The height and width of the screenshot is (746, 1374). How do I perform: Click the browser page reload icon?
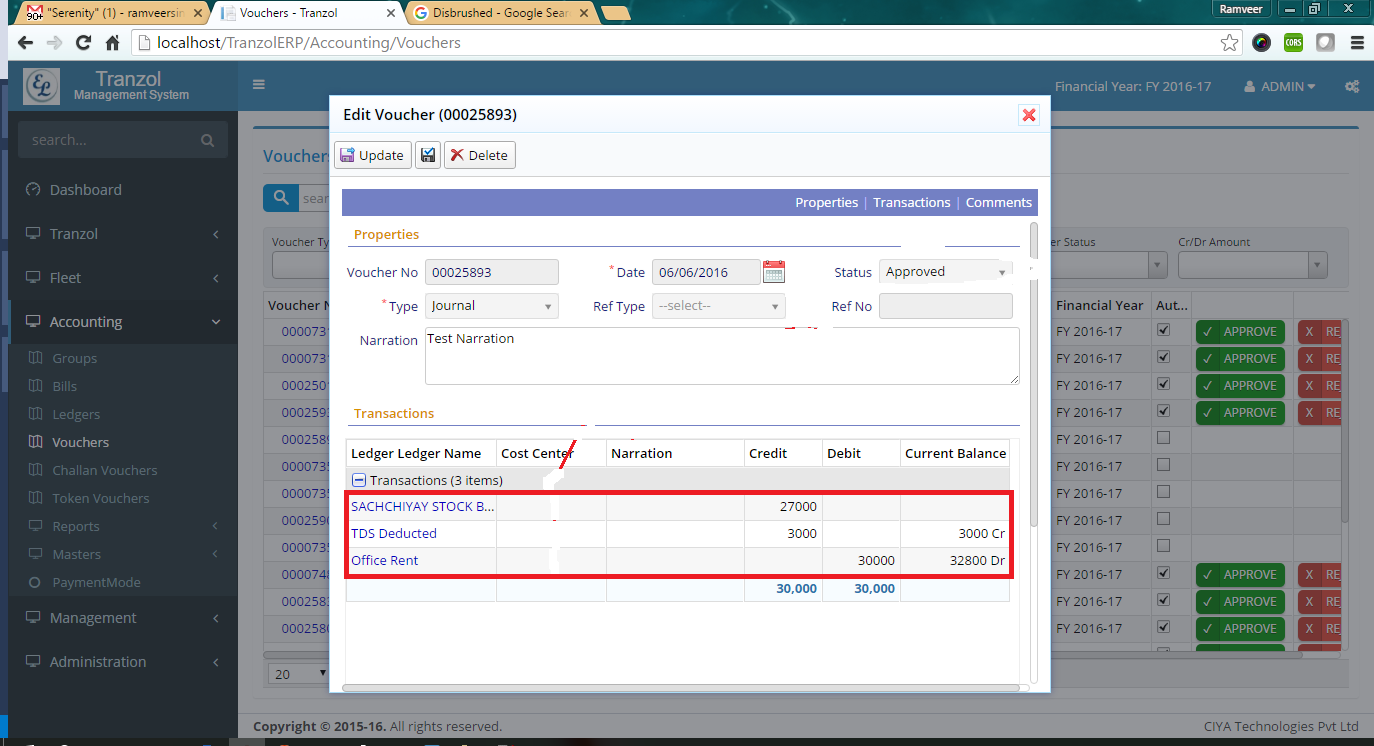(84, 42)
